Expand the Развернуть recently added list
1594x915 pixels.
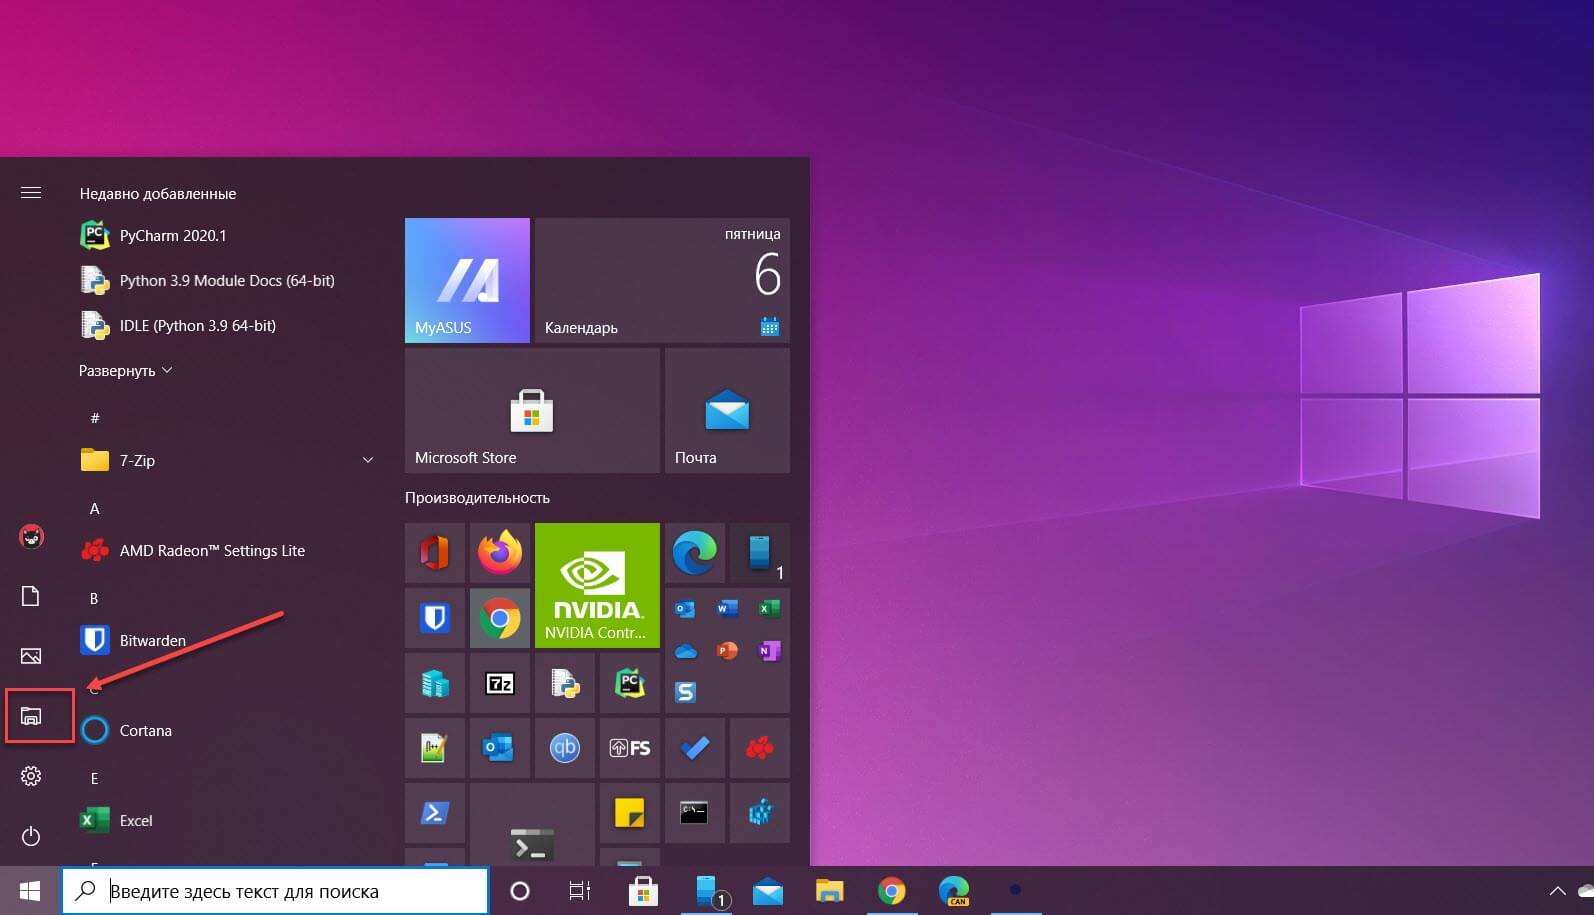126,371
